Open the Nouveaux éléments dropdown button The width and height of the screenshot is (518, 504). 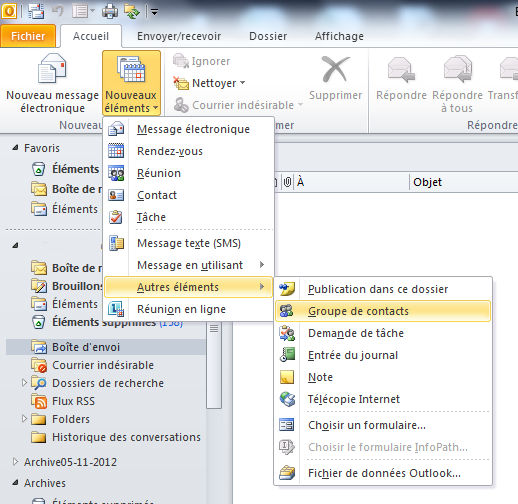click(x=131, y=83)
